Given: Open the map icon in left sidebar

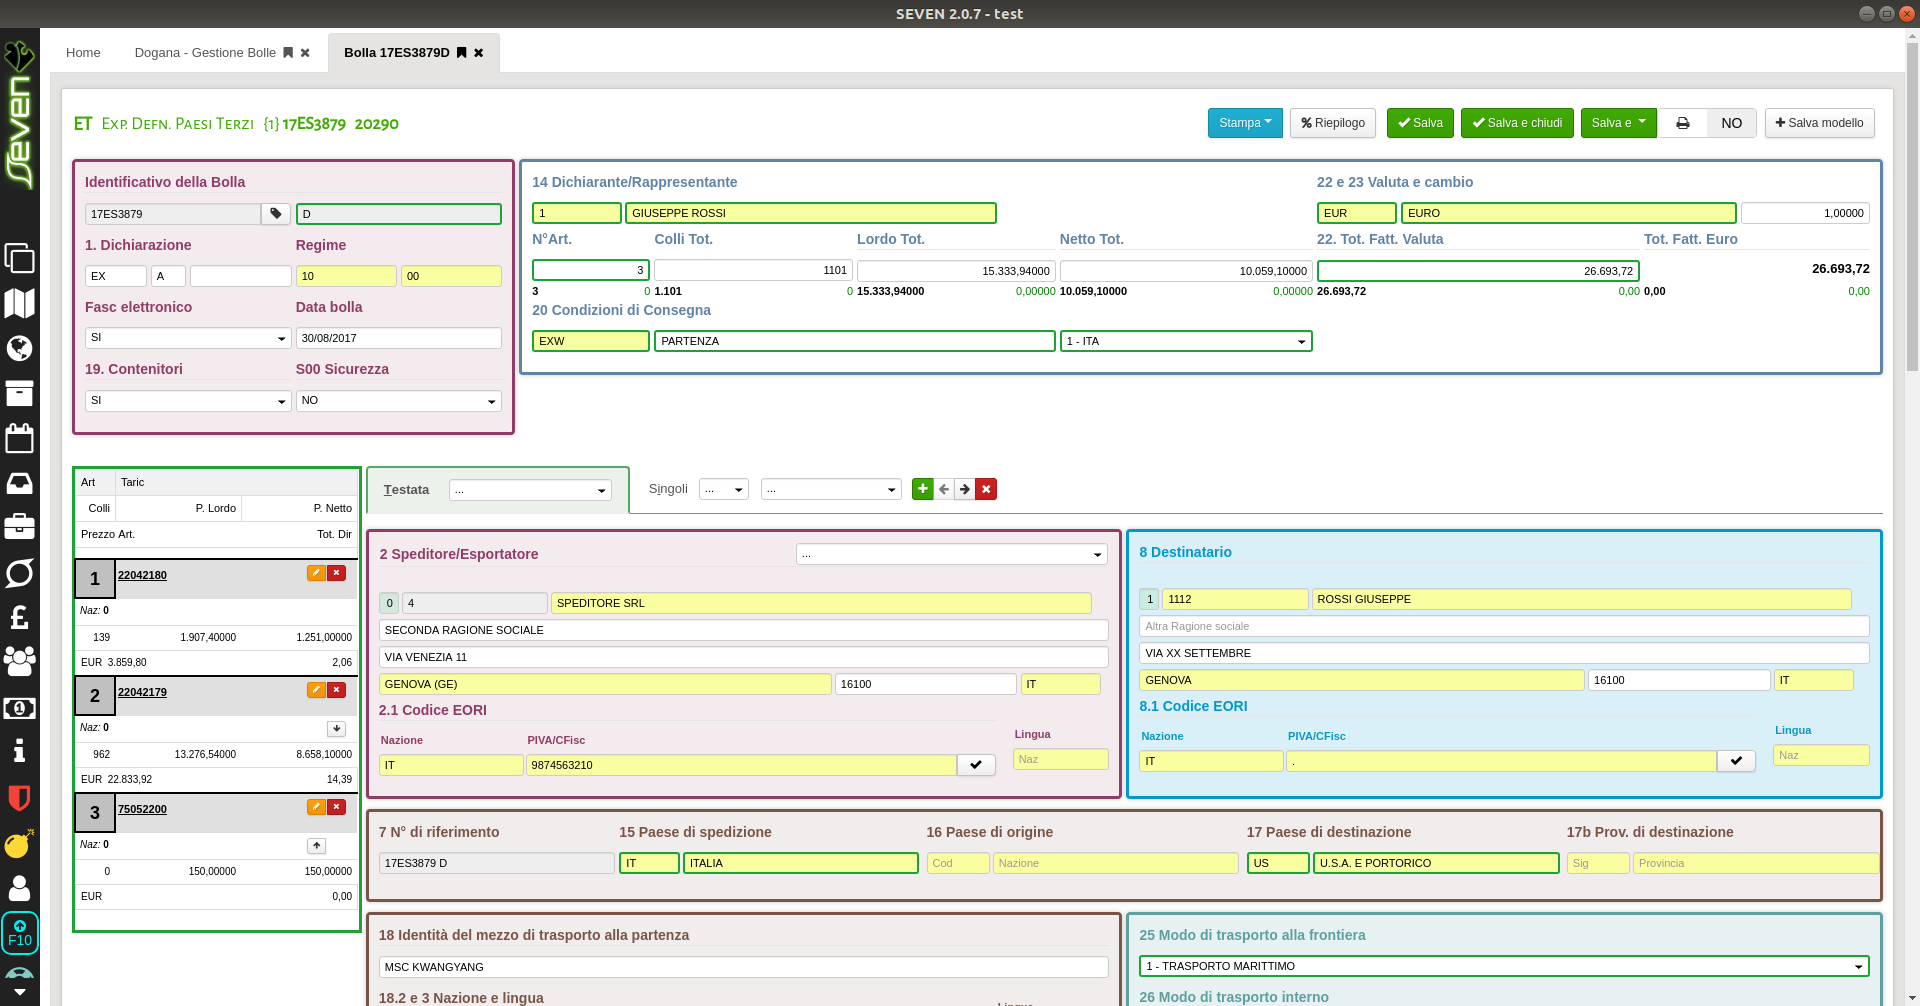Looking at the screenshot, I should point(19,303).
